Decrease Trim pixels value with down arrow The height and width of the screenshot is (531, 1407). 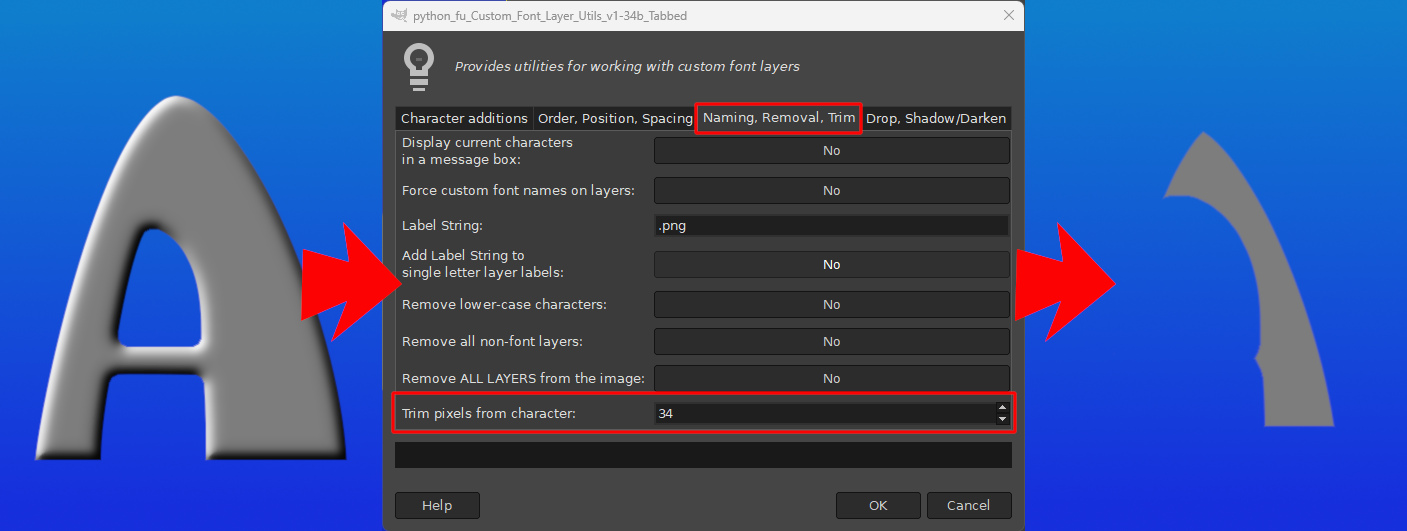pyautogui.click(x=1003, y=419)
